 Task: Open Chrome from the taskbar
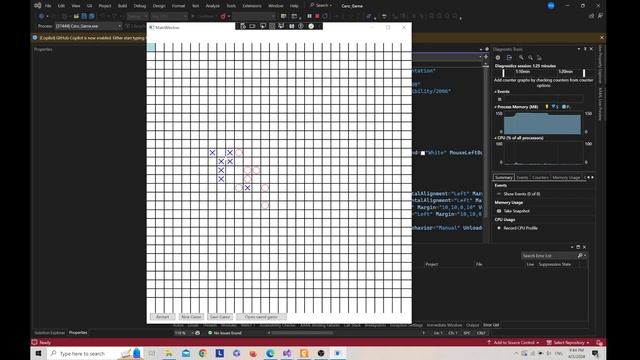click(203, 353)
